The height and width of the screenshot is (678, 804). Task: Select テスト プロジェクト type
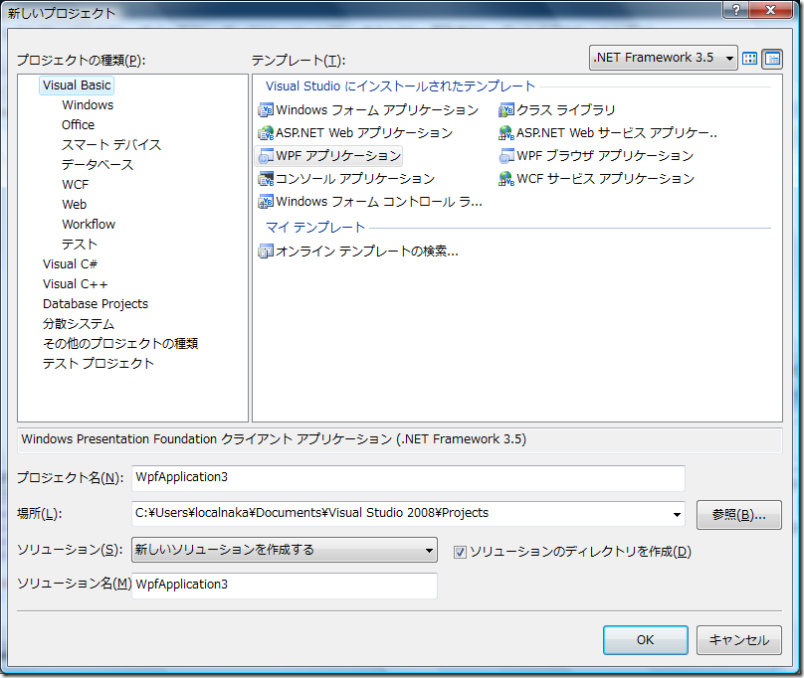[98, 364]
